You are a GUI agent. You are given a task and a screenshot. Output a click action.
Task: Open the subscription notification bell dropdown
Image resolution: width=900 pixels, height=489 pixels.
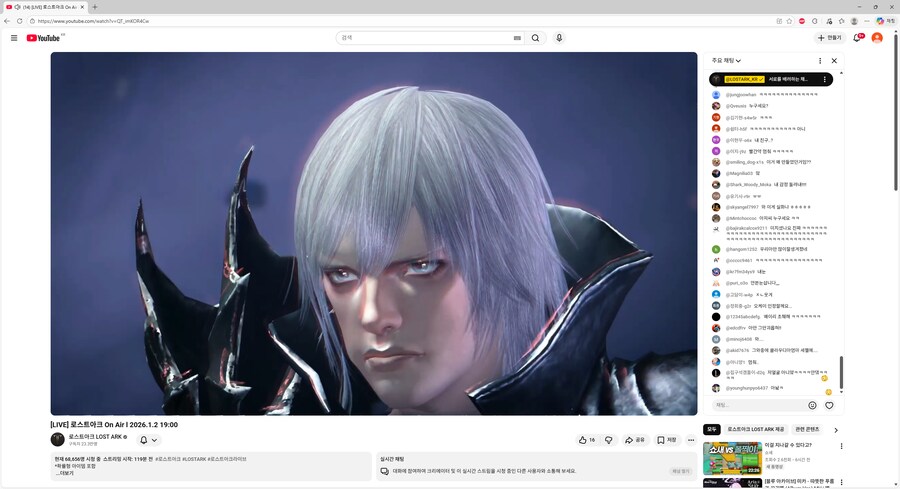pyautogui.click(x=149, y=440)
